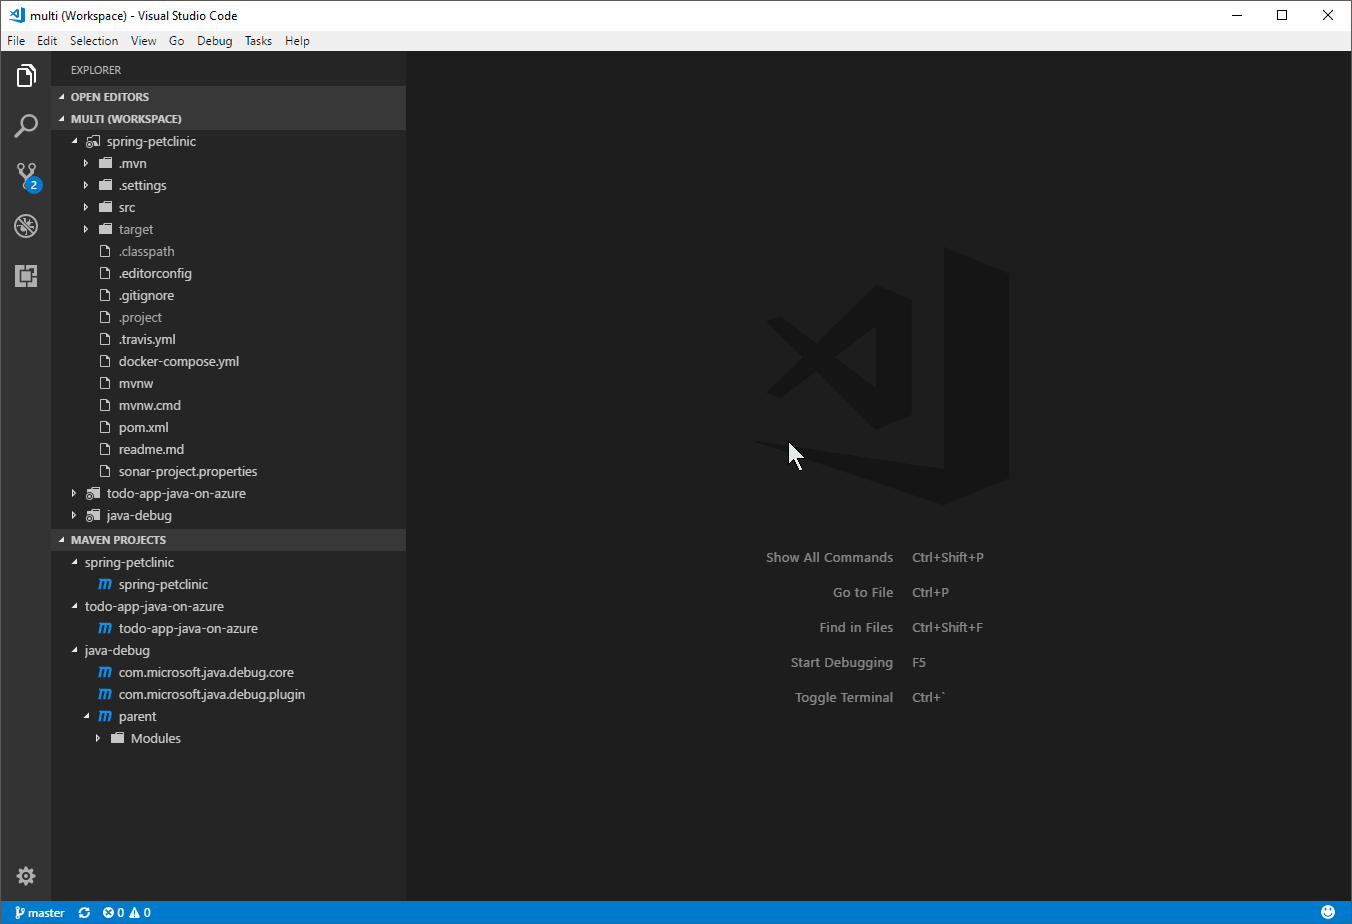Expand the java-debug workspace folder arrow
1352x924 pixels.
tap(74, 515)
